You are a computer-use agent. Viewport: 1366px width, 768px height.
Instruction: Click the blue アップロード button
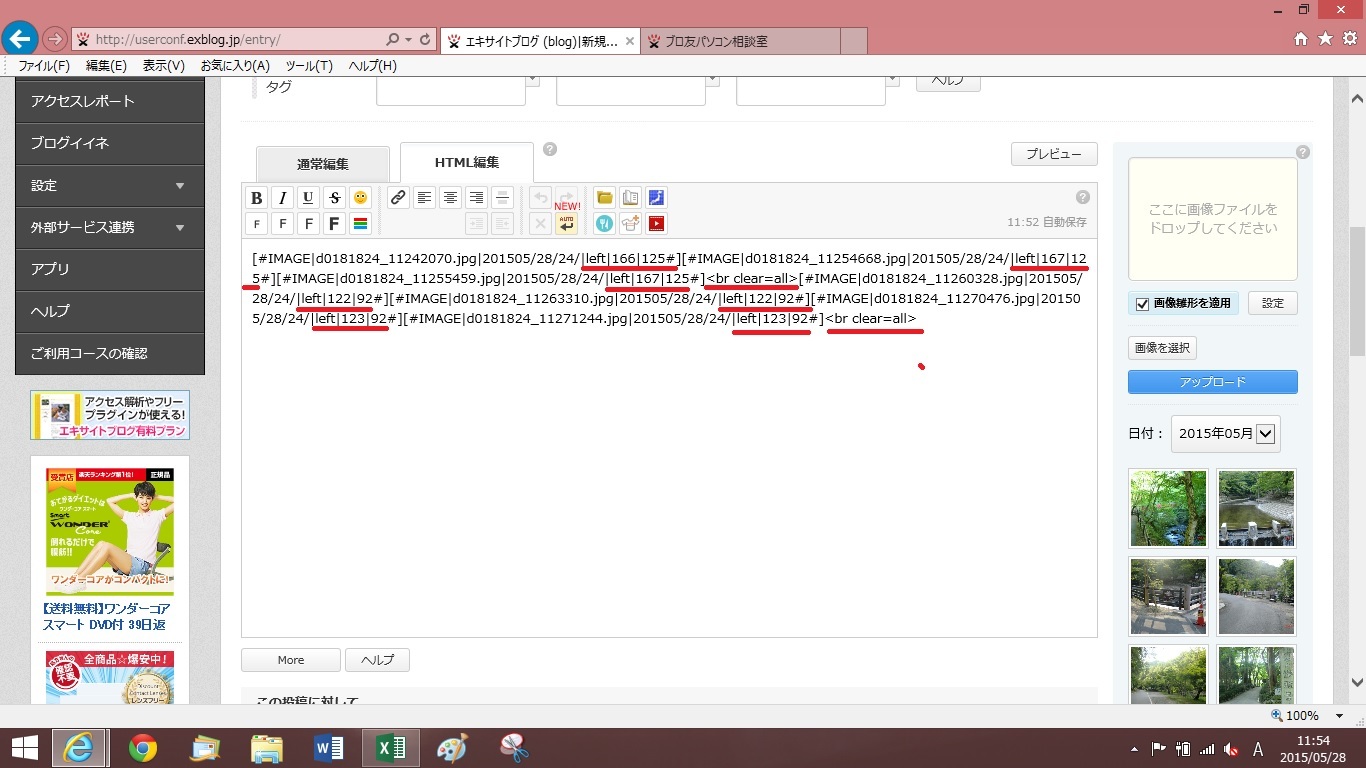pos(1213,382)
